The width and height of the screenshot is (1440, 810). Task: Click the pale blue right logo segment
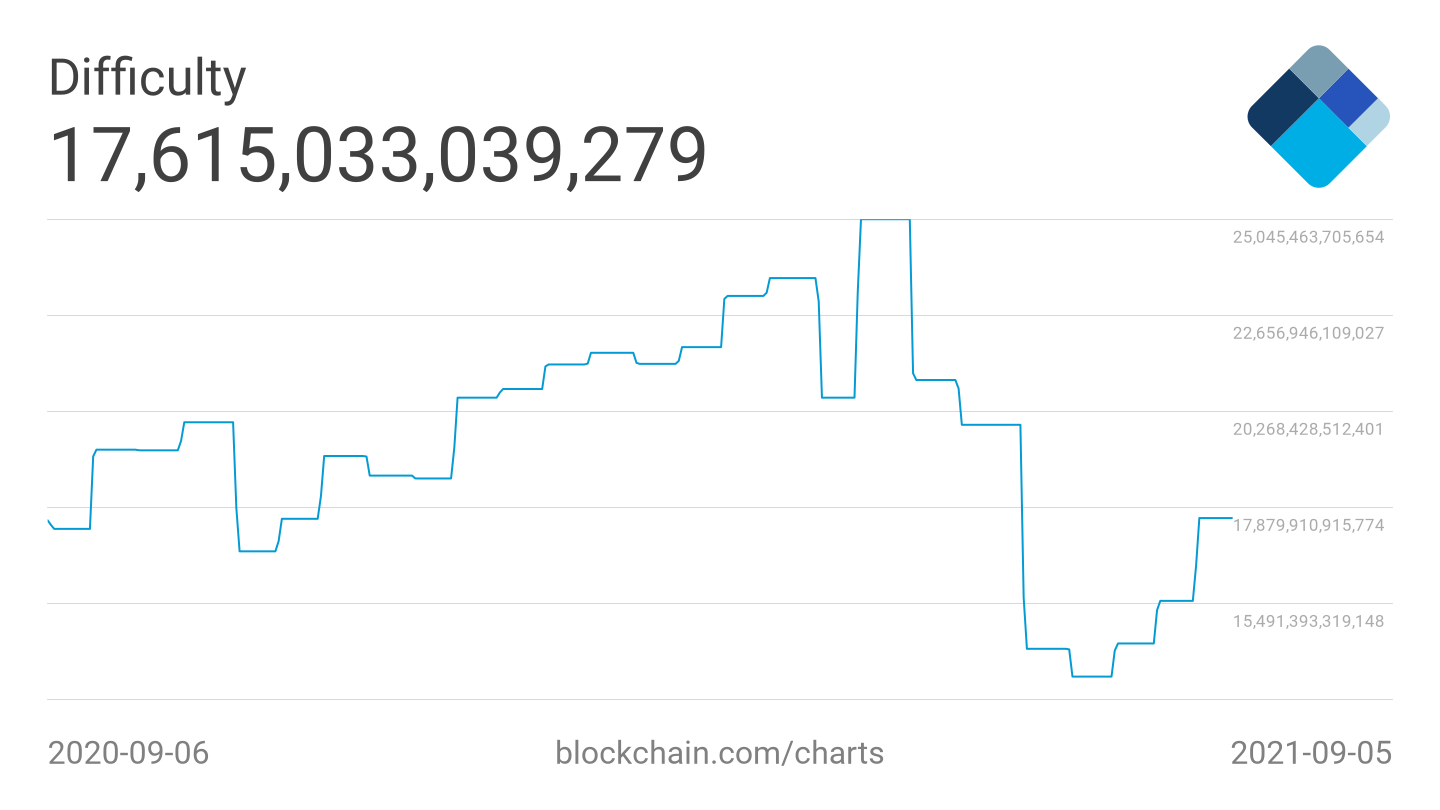click(1371, 119)
